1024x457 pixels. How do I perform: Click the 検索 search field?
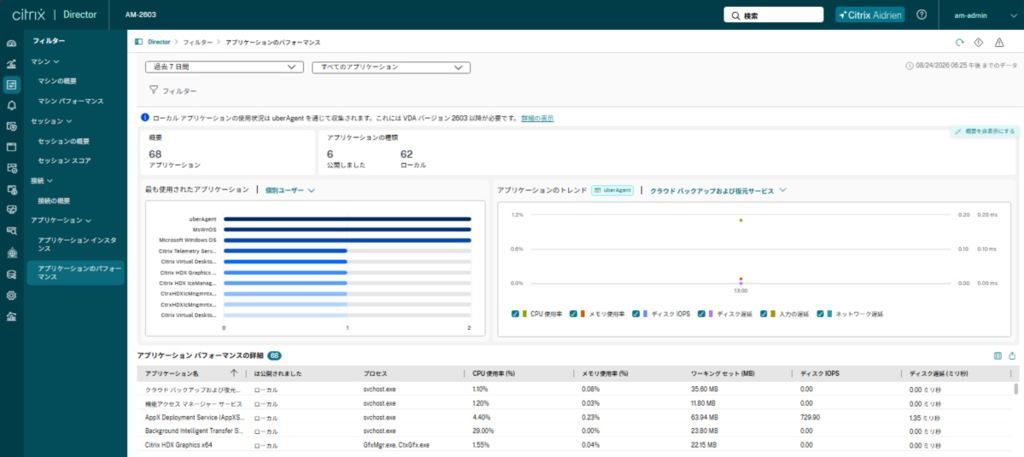tap(774, 15)
